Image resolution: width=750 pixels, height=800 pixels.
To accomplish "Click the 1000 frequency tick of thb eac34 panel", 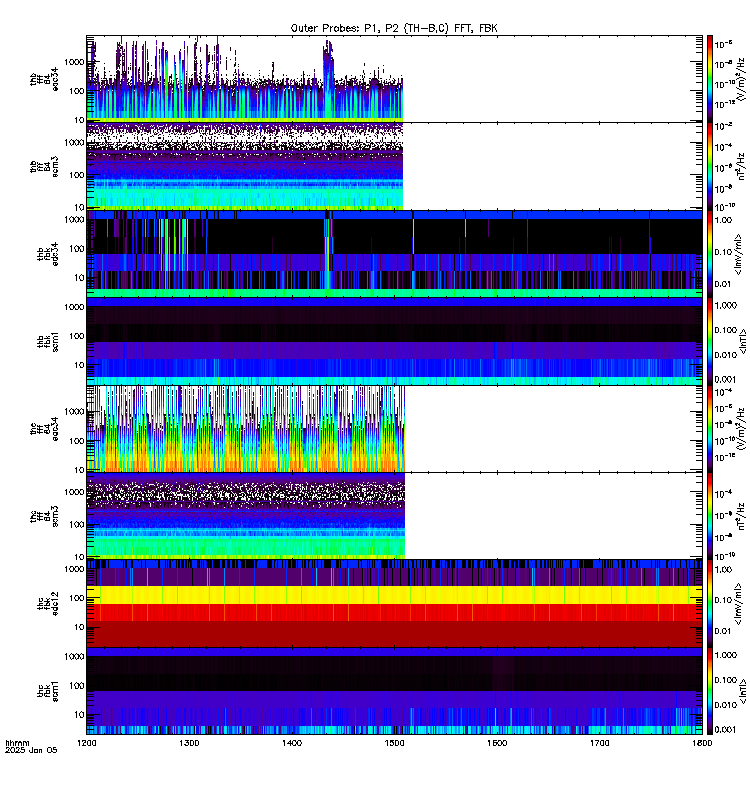I will 74,62.
